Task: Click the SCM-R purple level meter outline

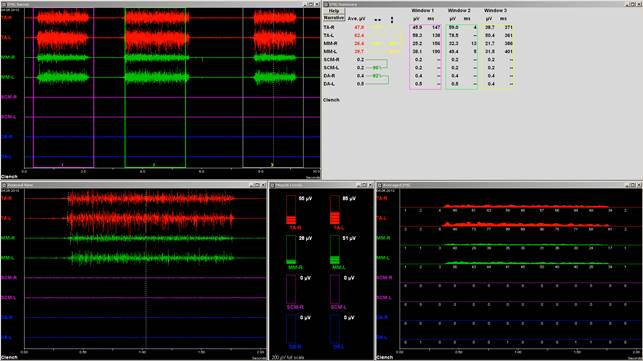Action: (291, 289)
